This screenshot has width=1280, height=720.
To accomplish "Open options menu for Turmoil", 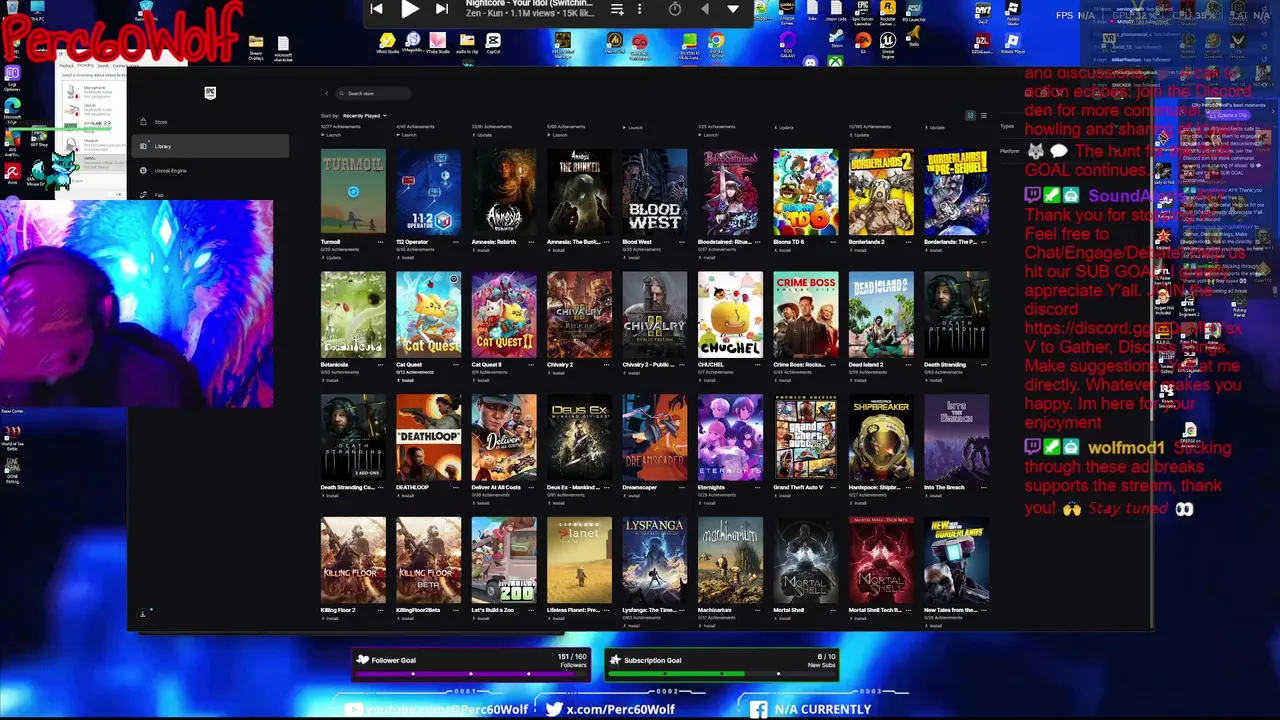I will pyautogui.click(x=380, y=242).
